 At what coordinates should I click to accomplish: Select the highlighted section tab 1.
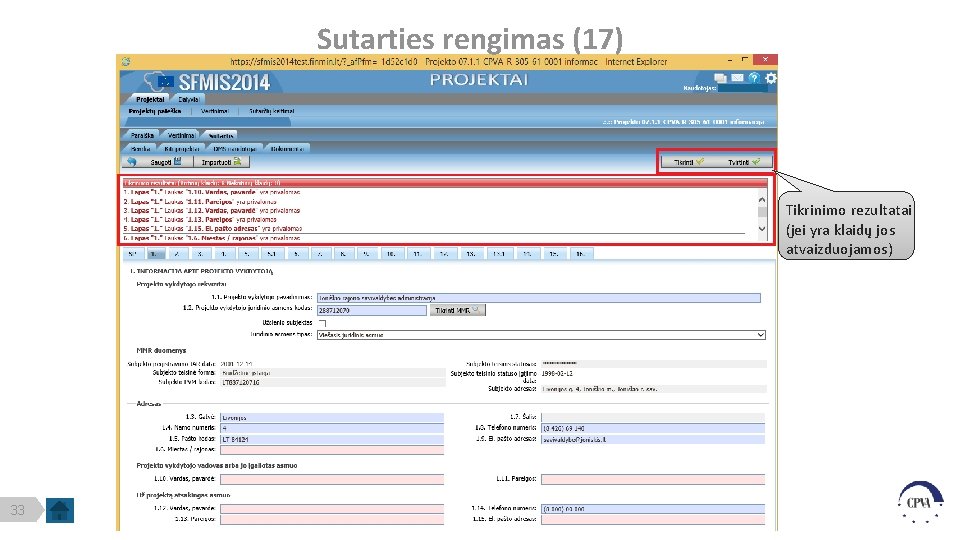[x=154, y=253]
